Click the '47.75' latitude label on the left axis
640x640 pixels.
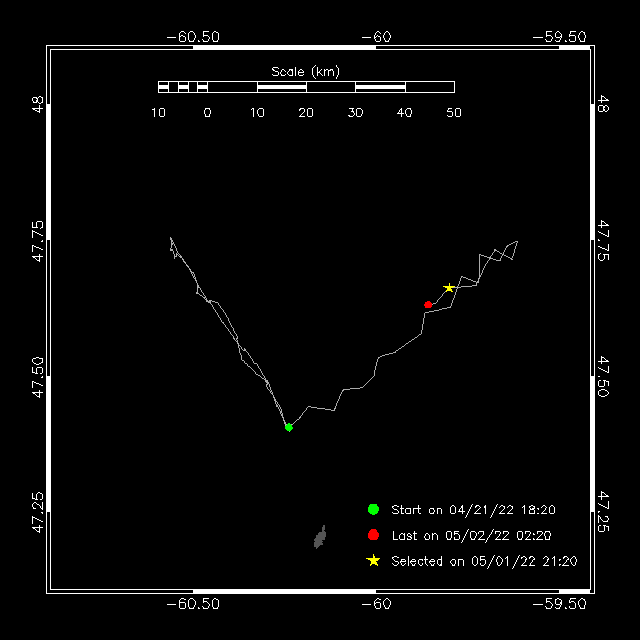coord(37,241)
